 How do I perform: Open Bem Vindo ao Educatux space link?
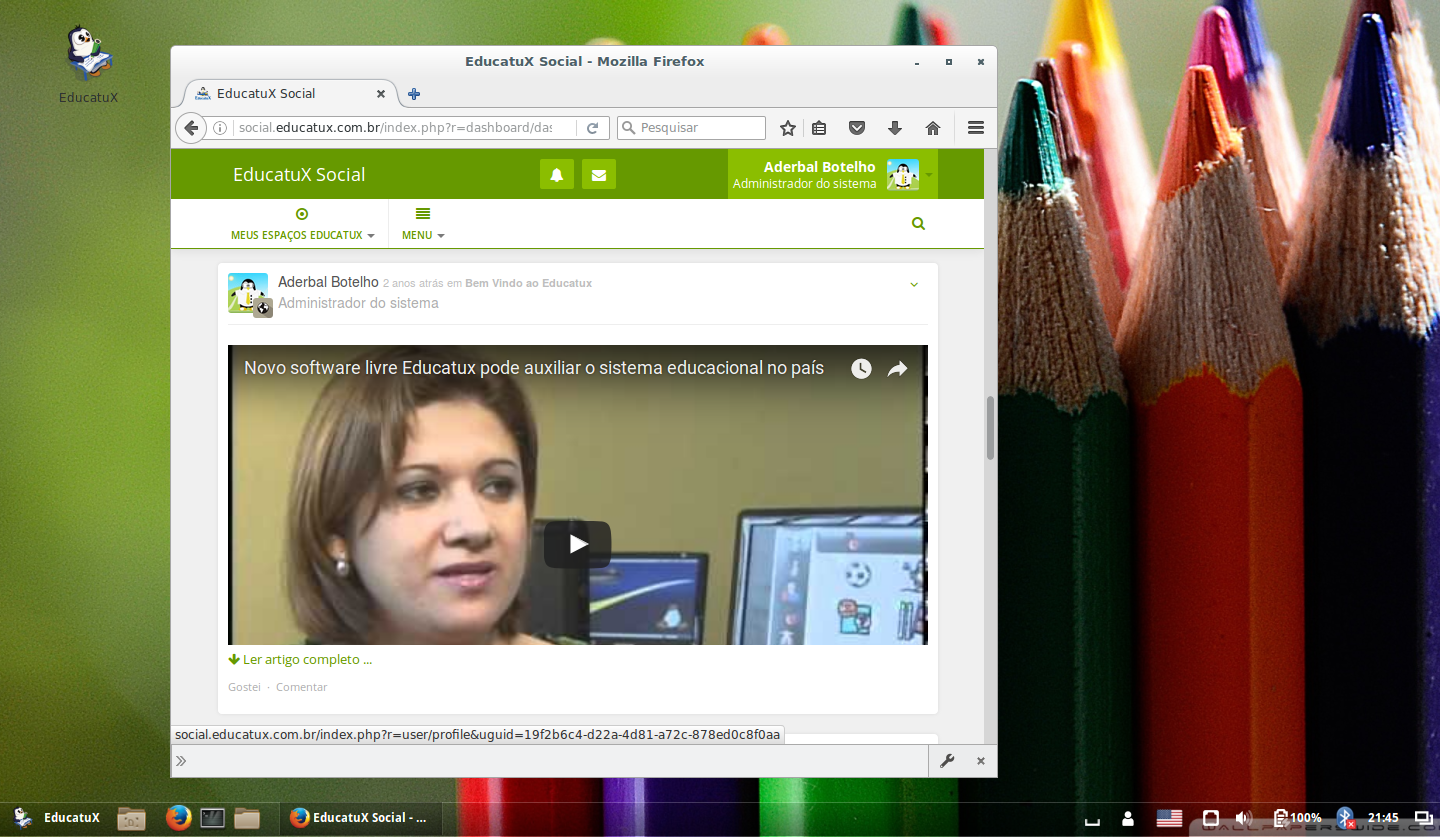pyautogui.click(x=528, y=283)
